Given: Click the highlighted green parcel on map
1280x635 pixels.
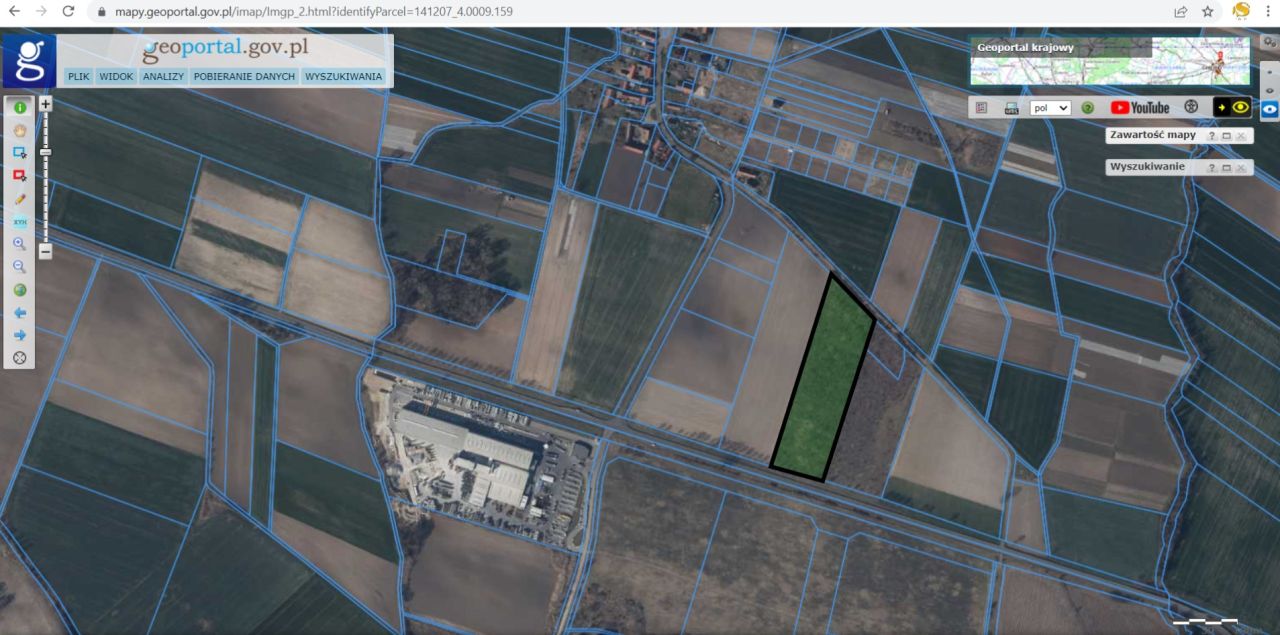Looking at the screenshot, I should pos(823,380).
